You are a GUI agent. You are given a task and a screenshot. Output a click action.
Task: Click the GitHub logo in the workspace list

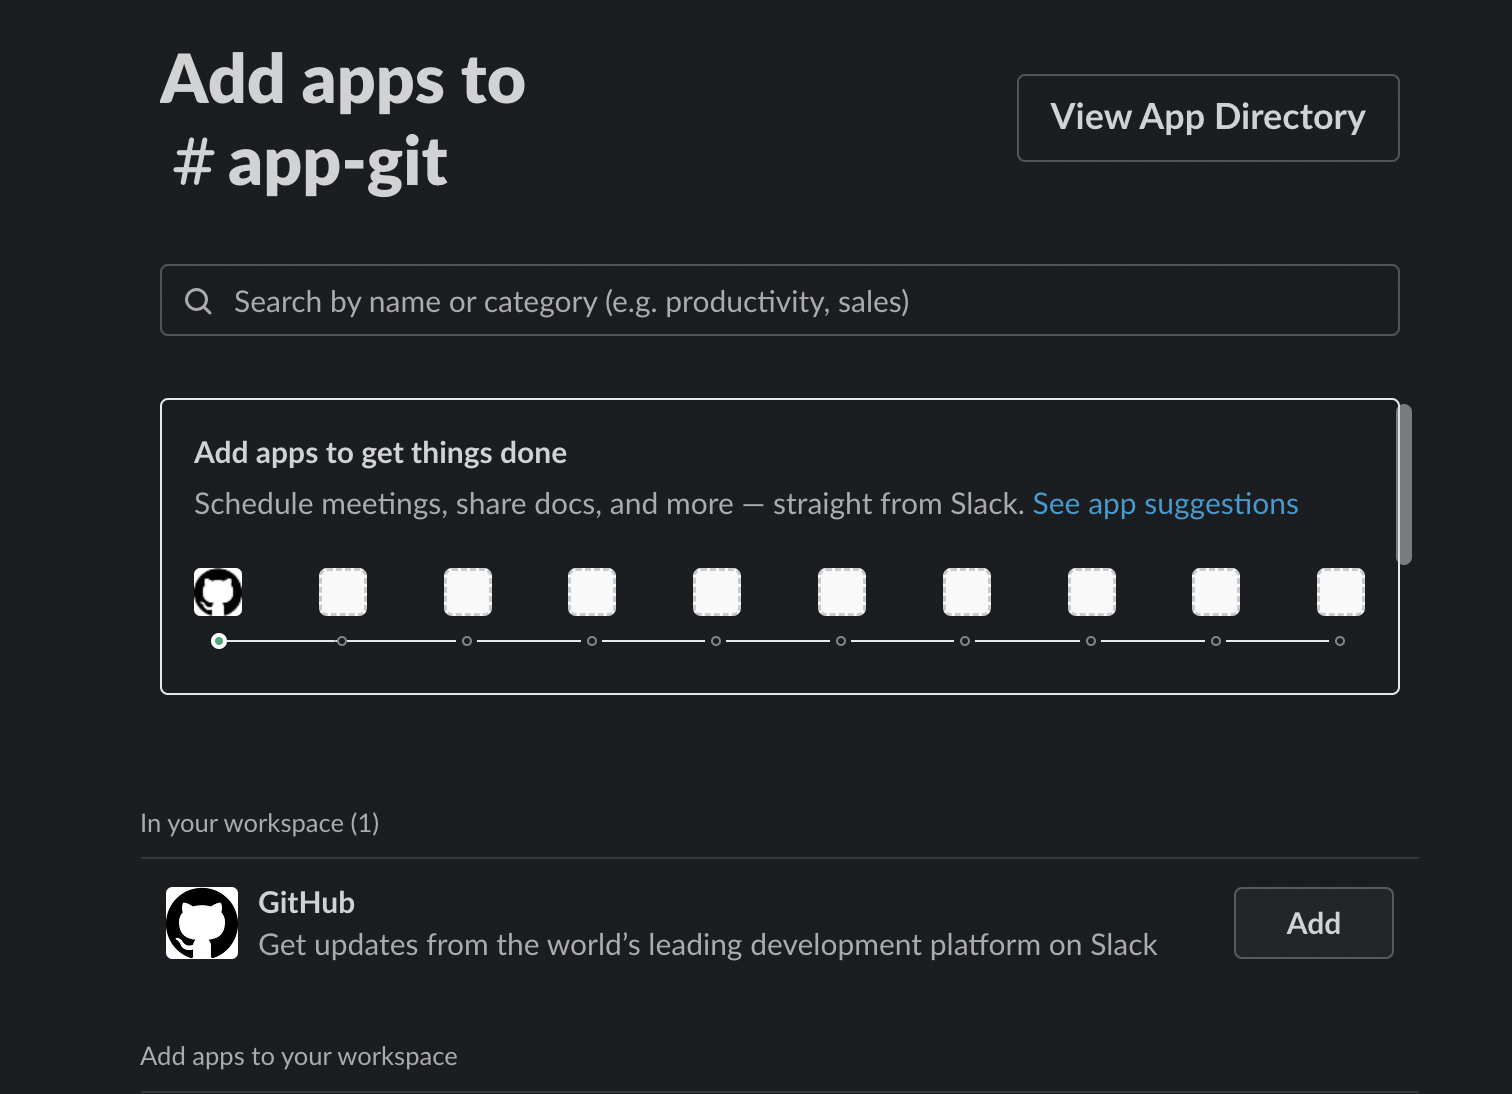[202, 923]
